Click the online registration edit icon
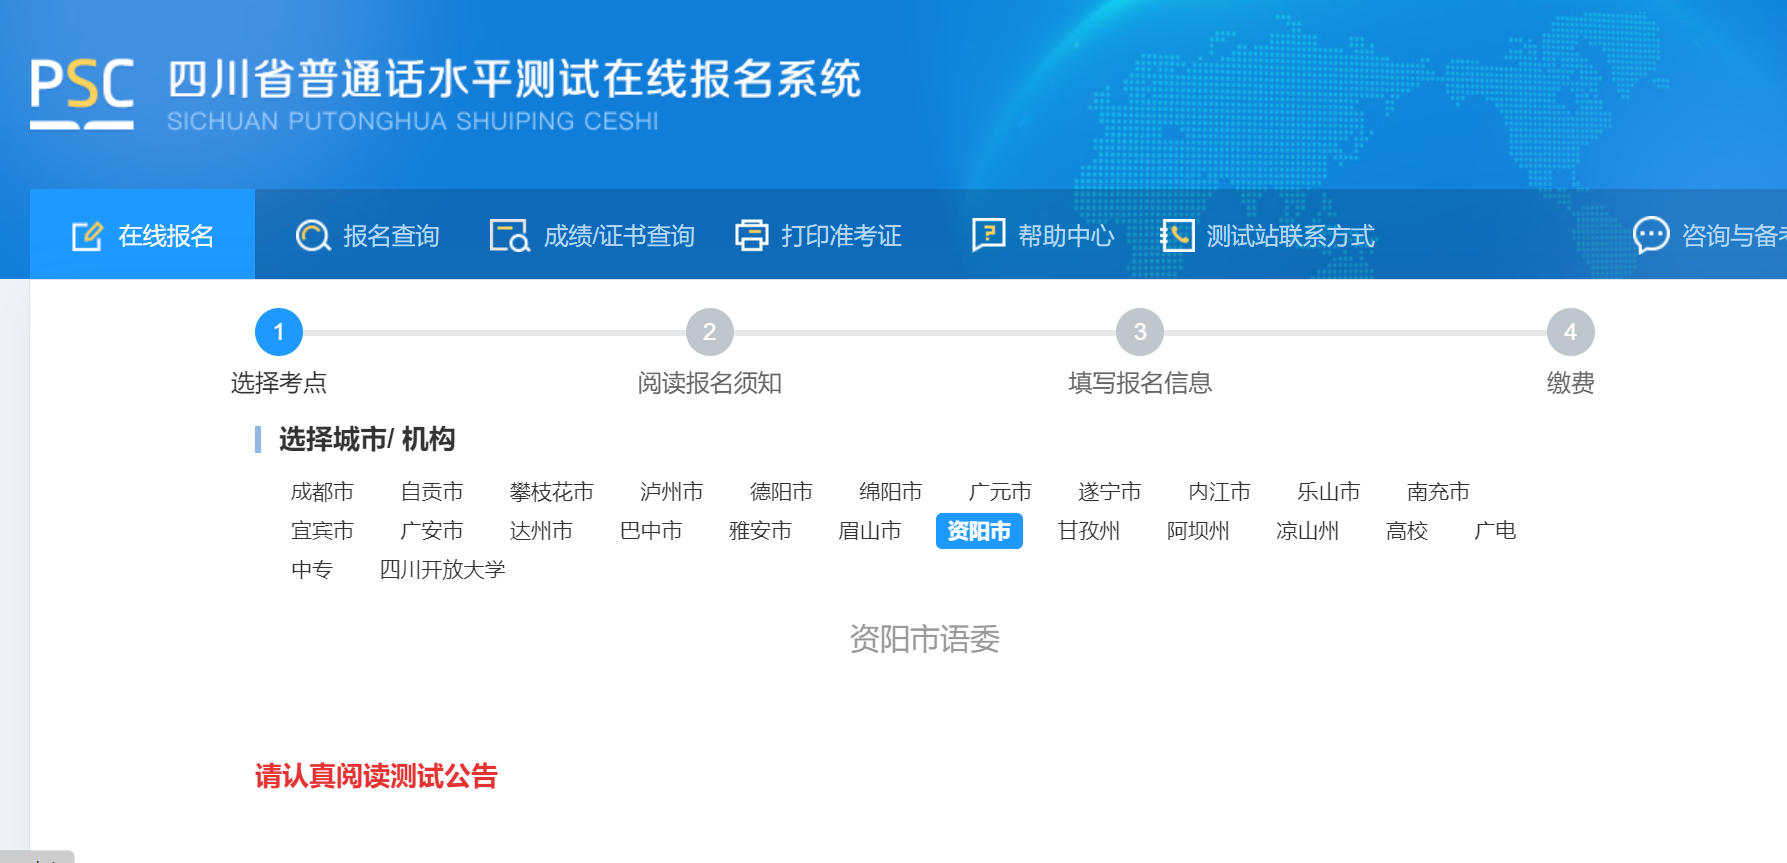 [x=87, y=236]
